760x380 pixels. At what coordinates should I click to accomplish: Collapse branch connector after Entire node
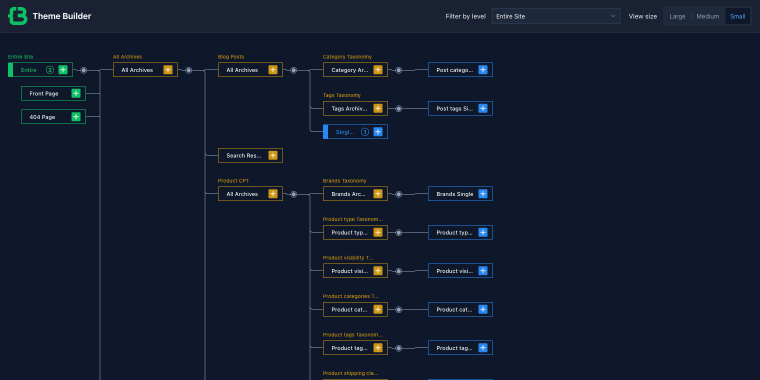(x=84, y=70)
